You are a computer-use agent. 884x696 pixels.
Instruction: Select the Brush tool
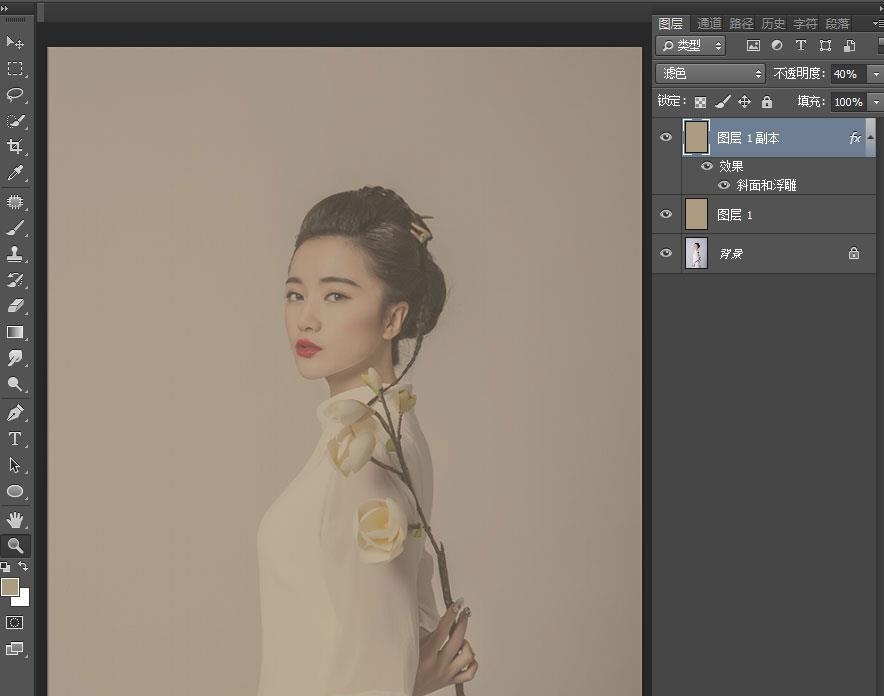(15, 228)
